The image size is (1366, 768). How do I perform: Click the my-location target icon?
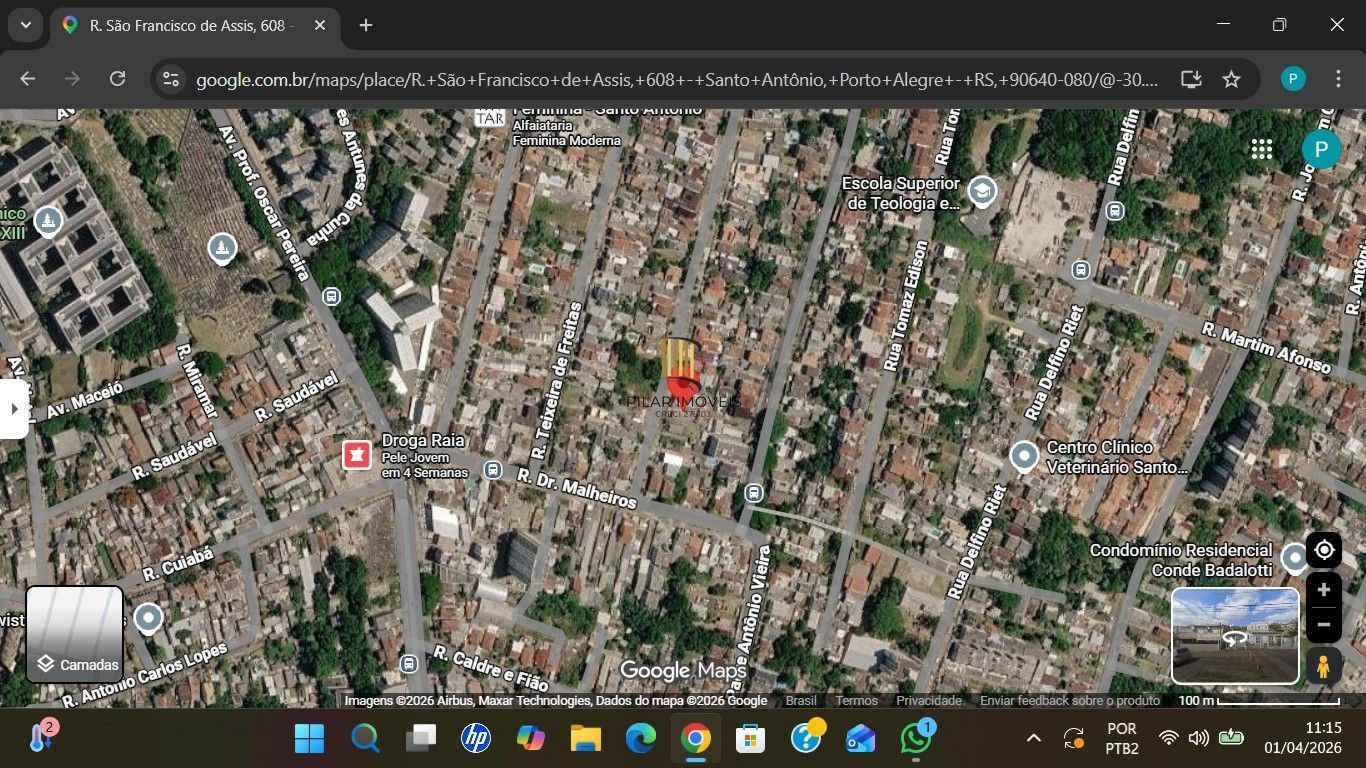tap(1323, 549)
